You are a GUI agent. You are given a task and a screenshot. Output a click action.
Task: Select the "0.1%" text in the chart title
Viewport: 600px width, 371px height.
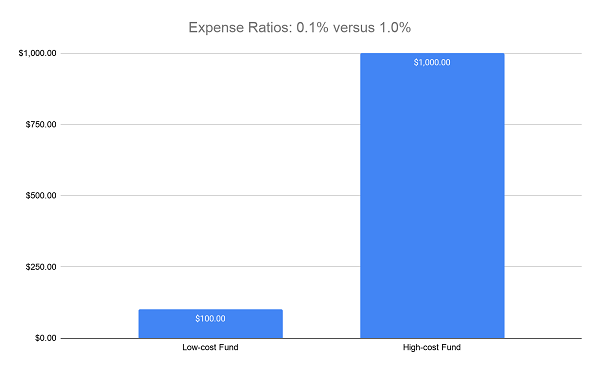coord(312,28)
